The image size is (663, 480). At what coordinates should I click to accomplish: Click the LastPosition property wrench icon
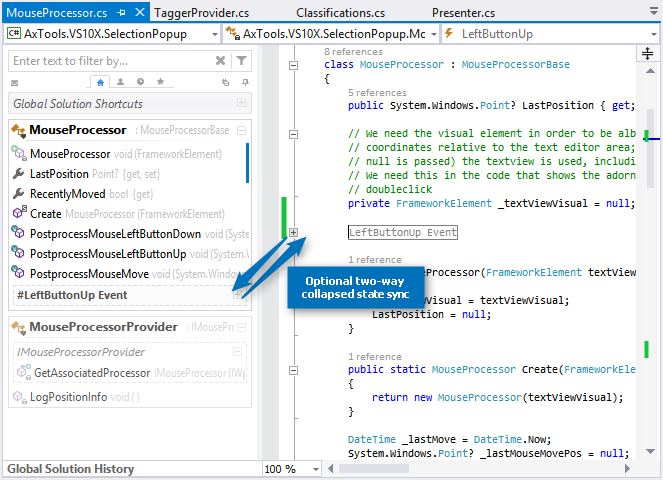tap(19, 173)
